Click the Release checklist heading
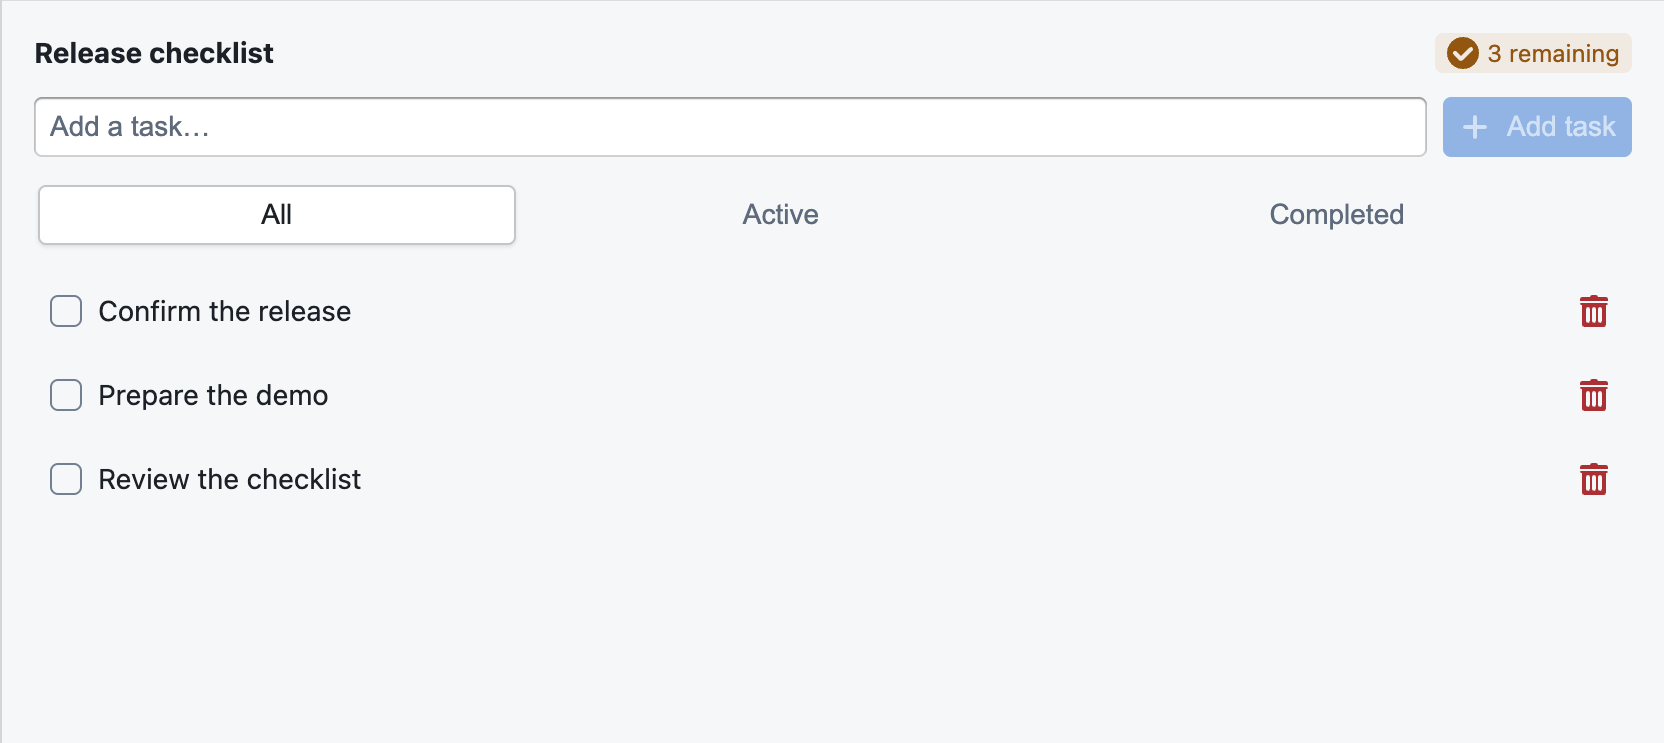 point(154,53)
